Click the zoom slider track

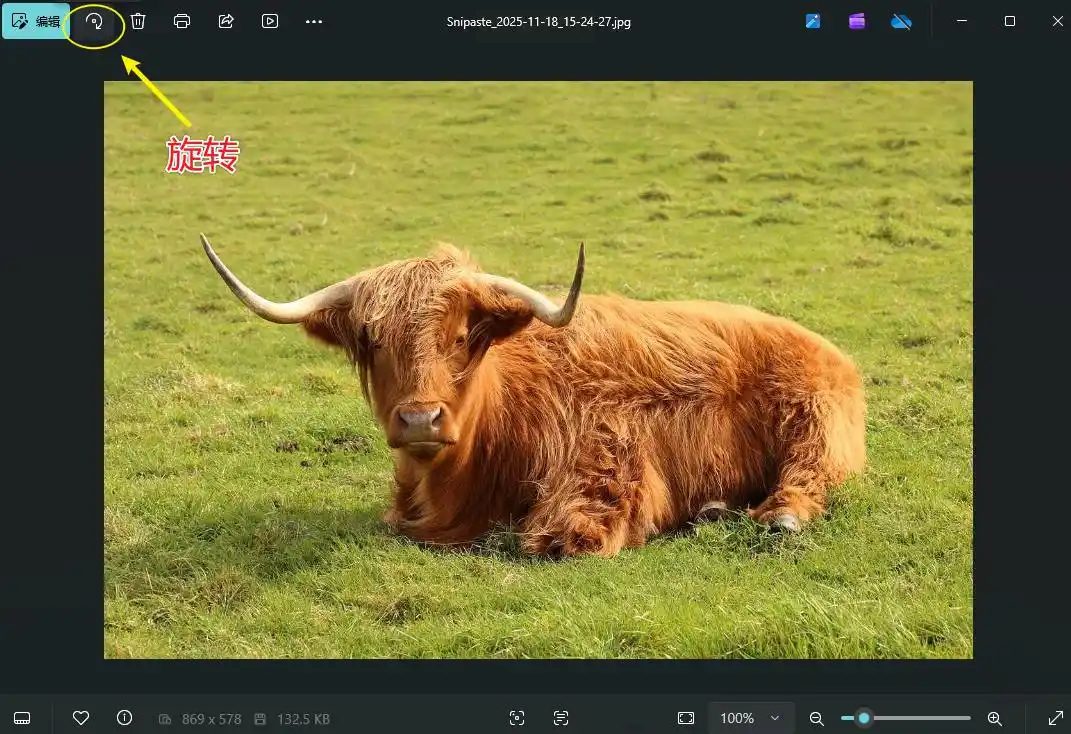coord(920,718)
